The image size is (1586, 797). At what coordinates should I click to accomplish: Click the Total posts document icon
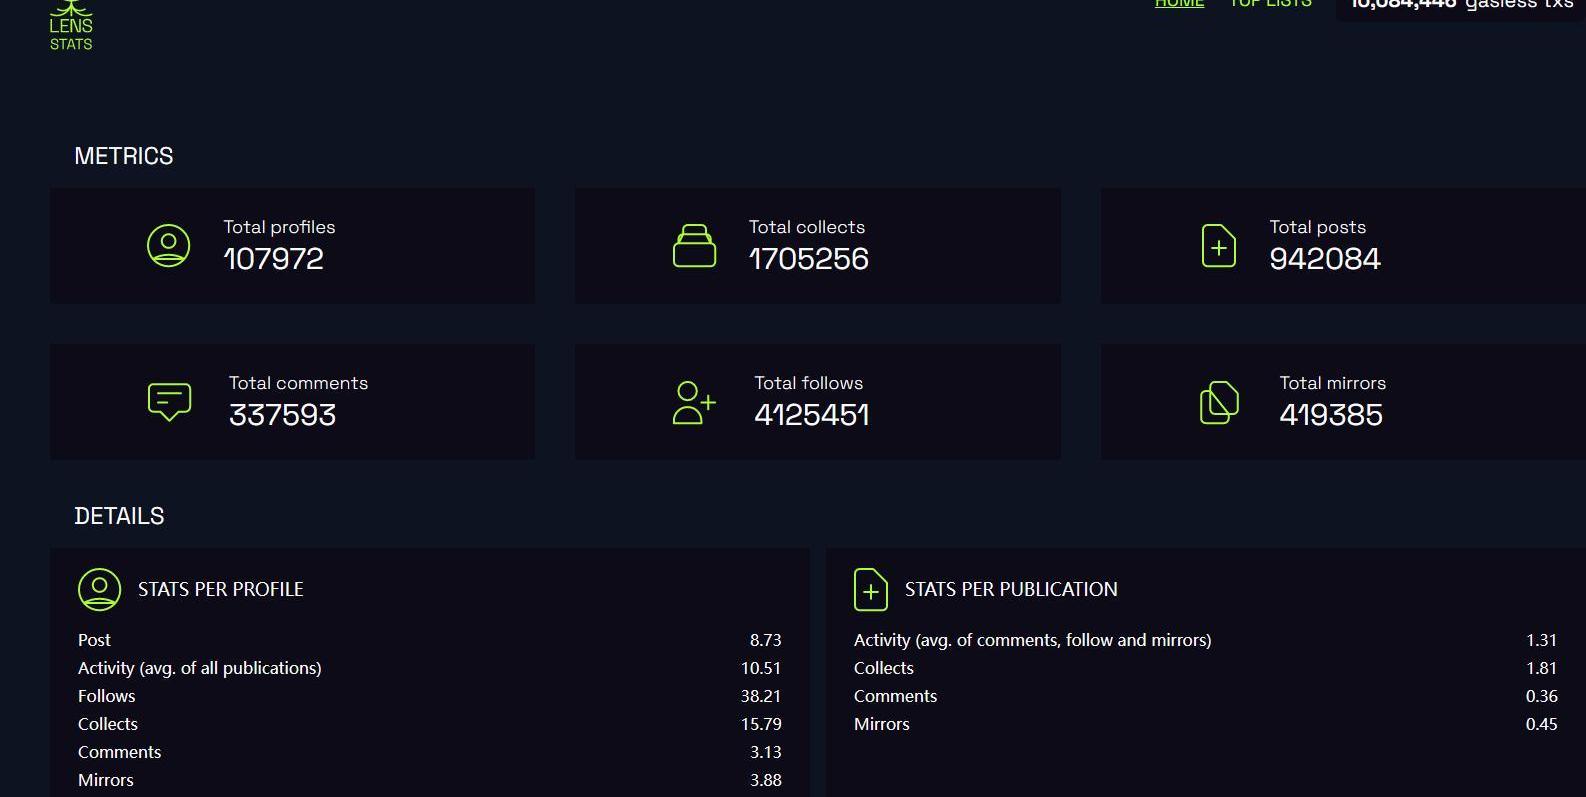tap(1218, 245)
